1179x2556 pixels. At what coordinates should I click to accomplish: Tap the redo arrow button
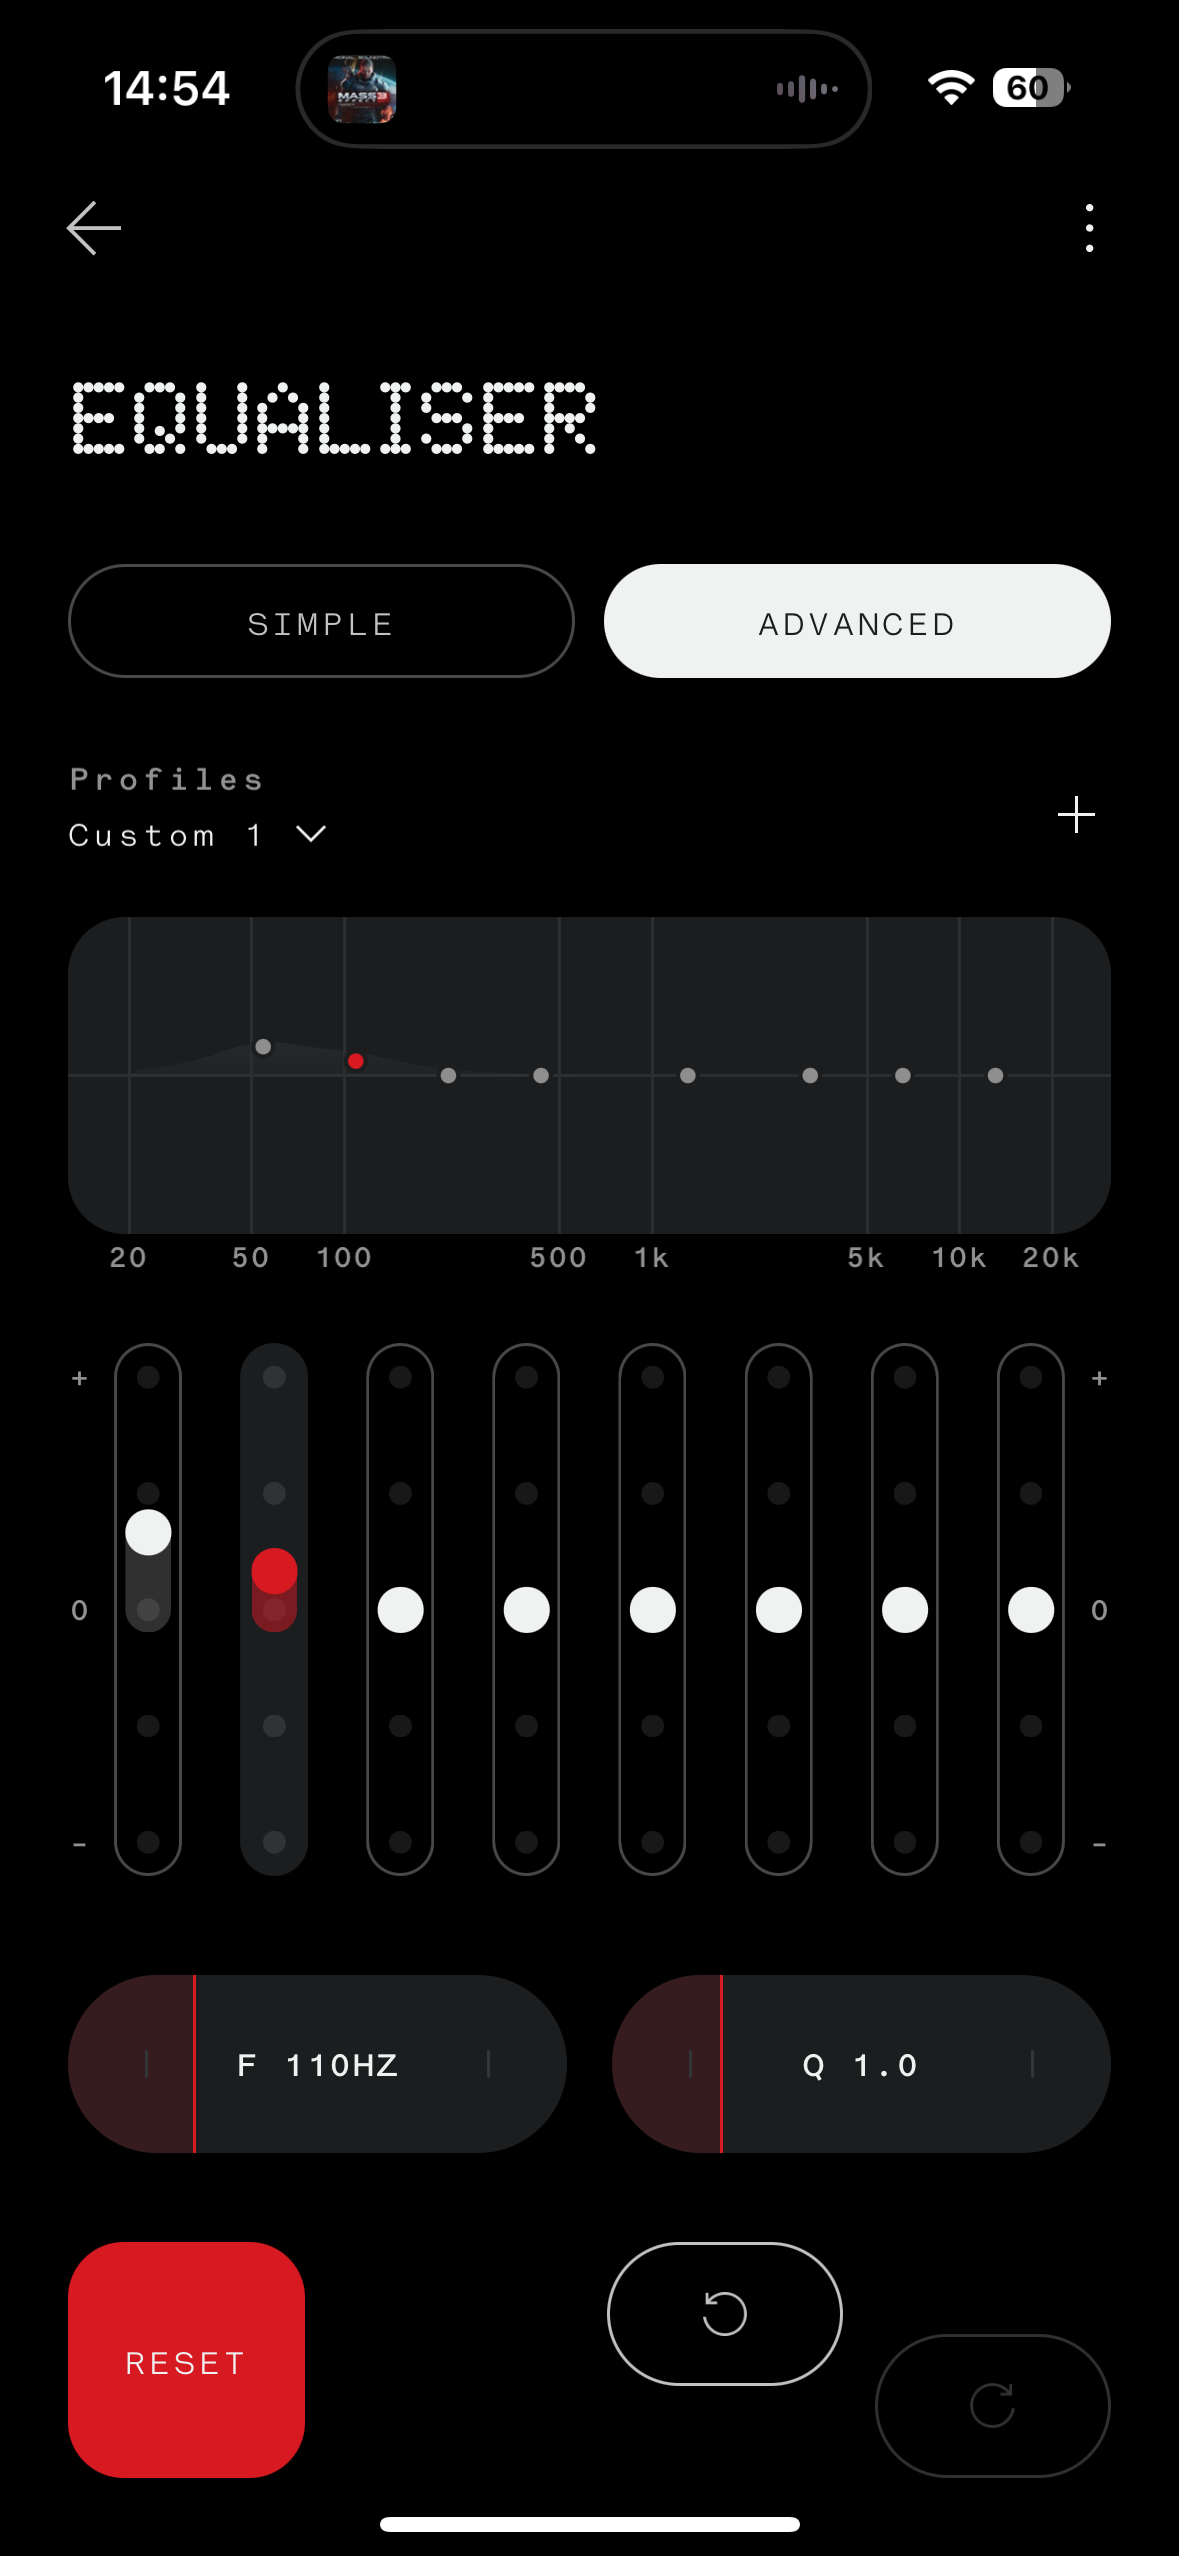pyautogui.click(x=992, y=2405)
